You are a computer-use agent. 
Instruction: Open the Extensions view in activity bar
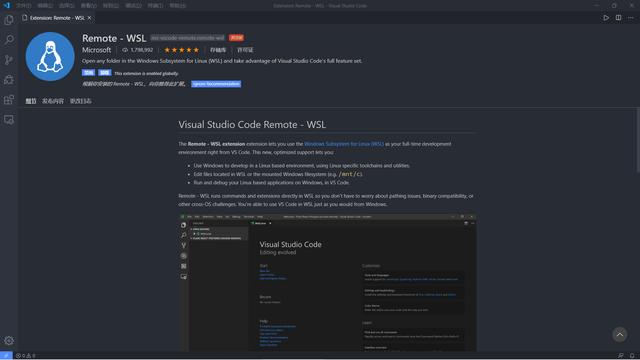coord(9,100)
